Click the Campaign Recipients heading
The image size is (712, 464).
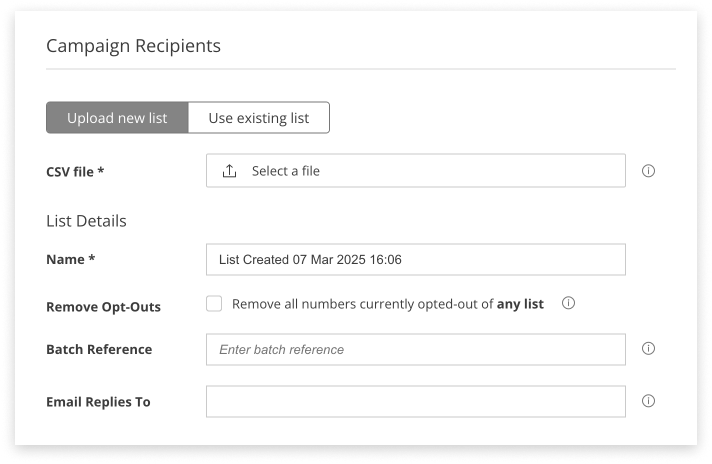133,46
